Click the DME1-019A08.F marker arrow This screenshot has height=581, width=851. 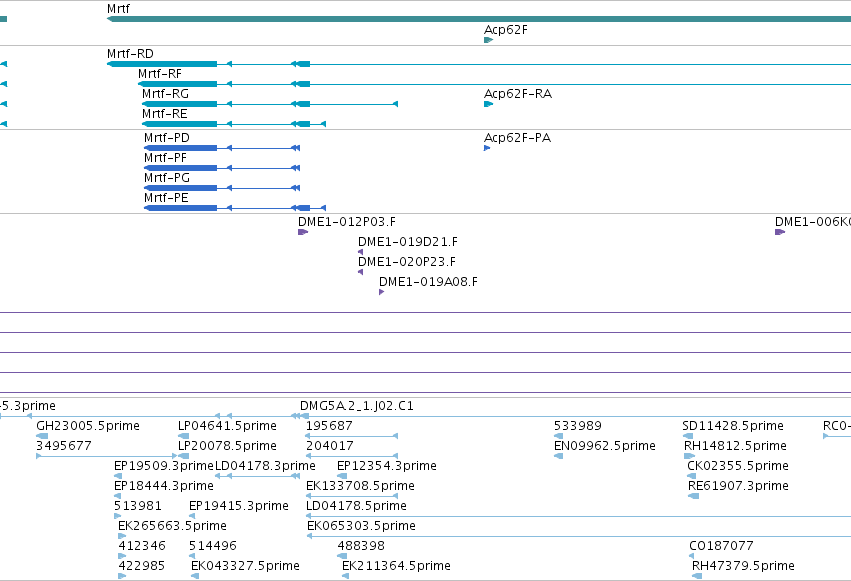pyautogui.click(x=382, y=292)
